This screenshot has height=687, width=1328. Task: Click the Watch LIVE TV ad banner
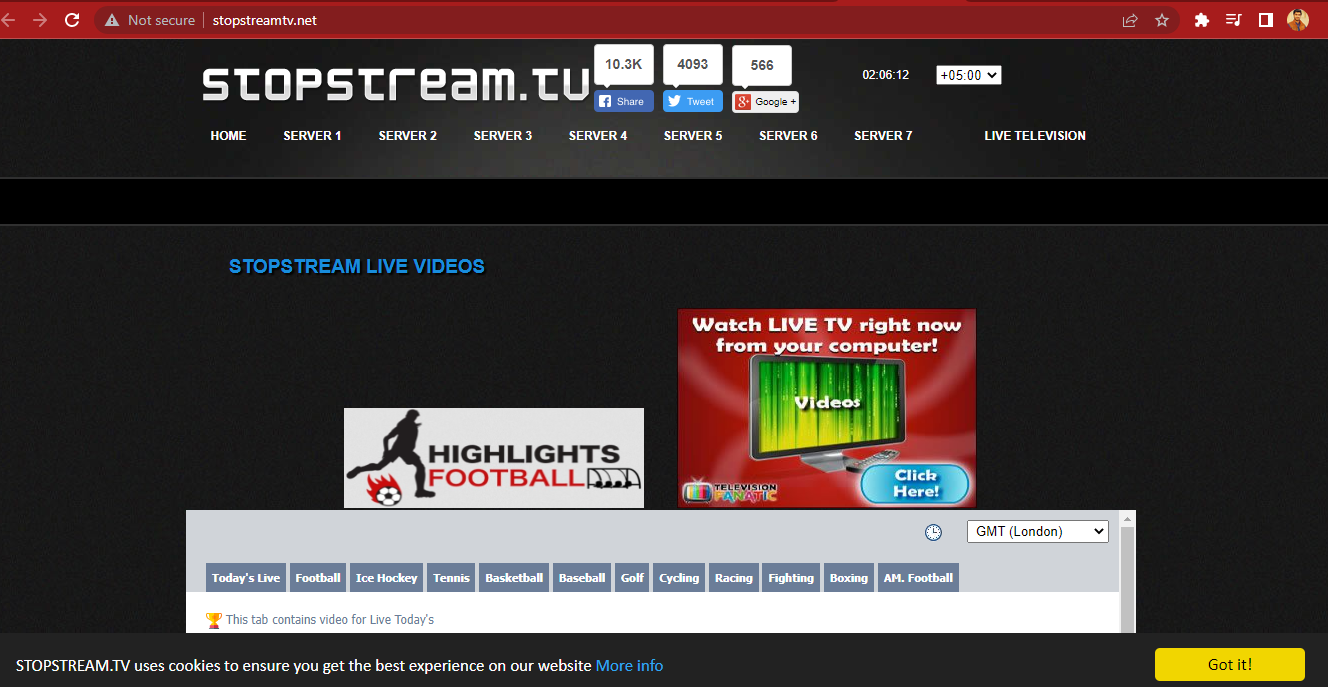[x=827, y=408]
